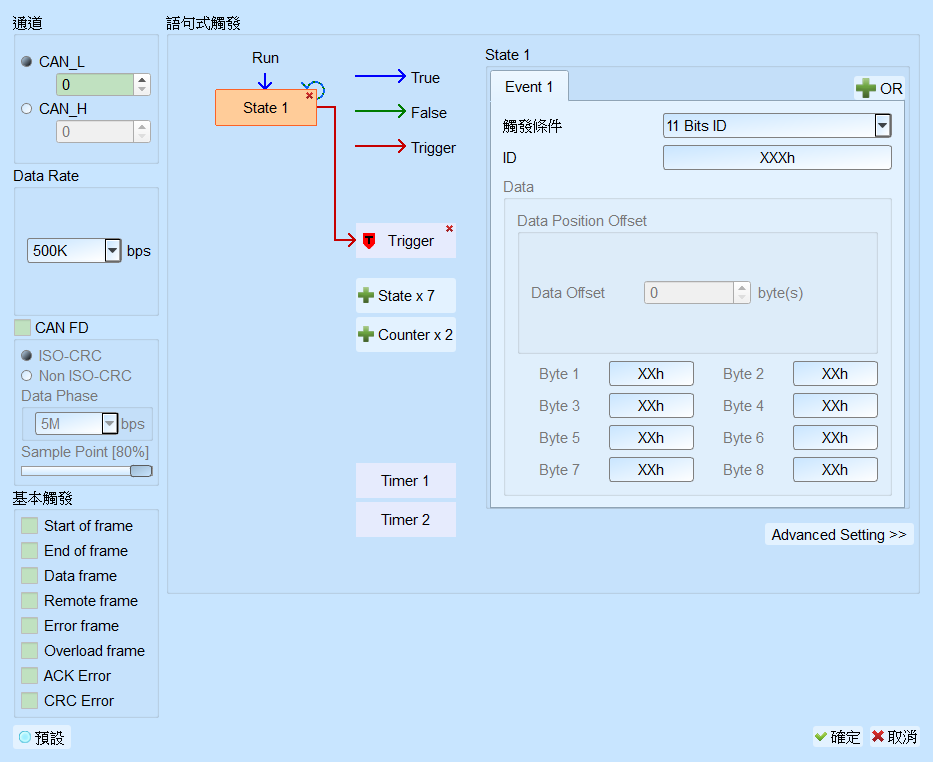Enable the CAN FD checkbox
The height and width of the screenshot is (762, 933).
[23, 328]
